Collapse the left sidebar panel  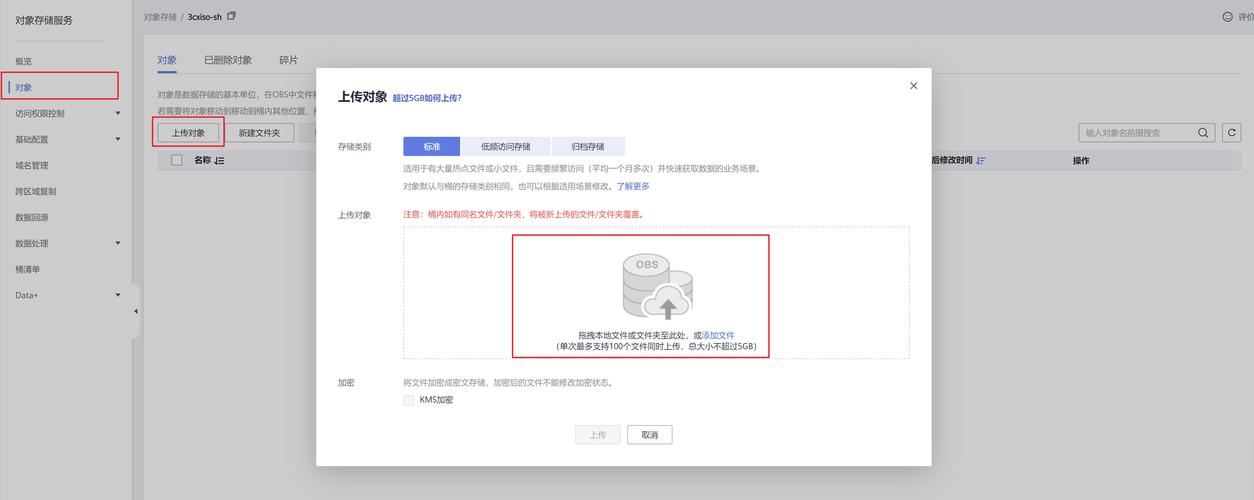[136, 311]
